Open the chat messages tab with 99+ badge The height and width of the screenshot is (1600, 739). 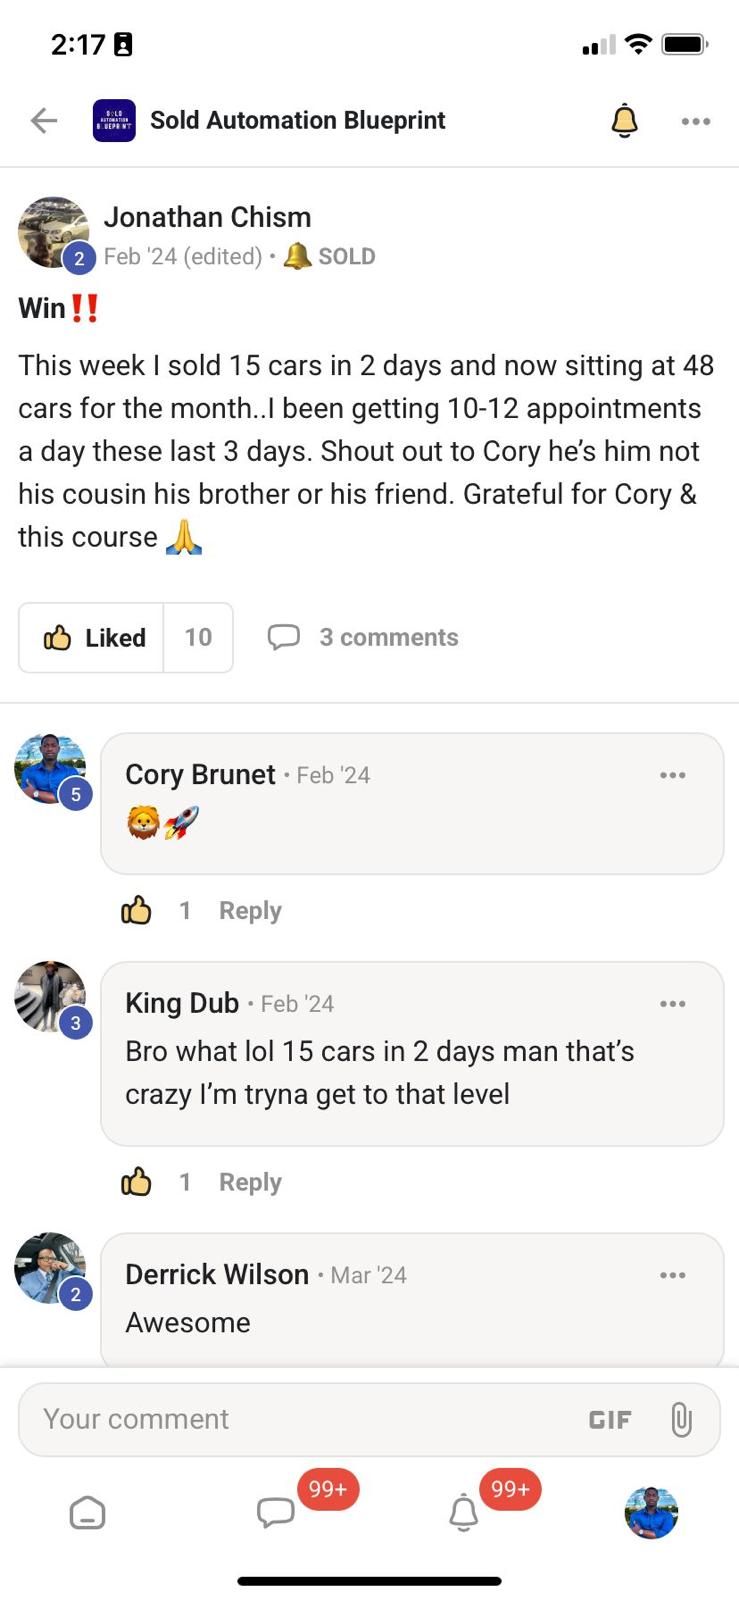point(276,1512)
